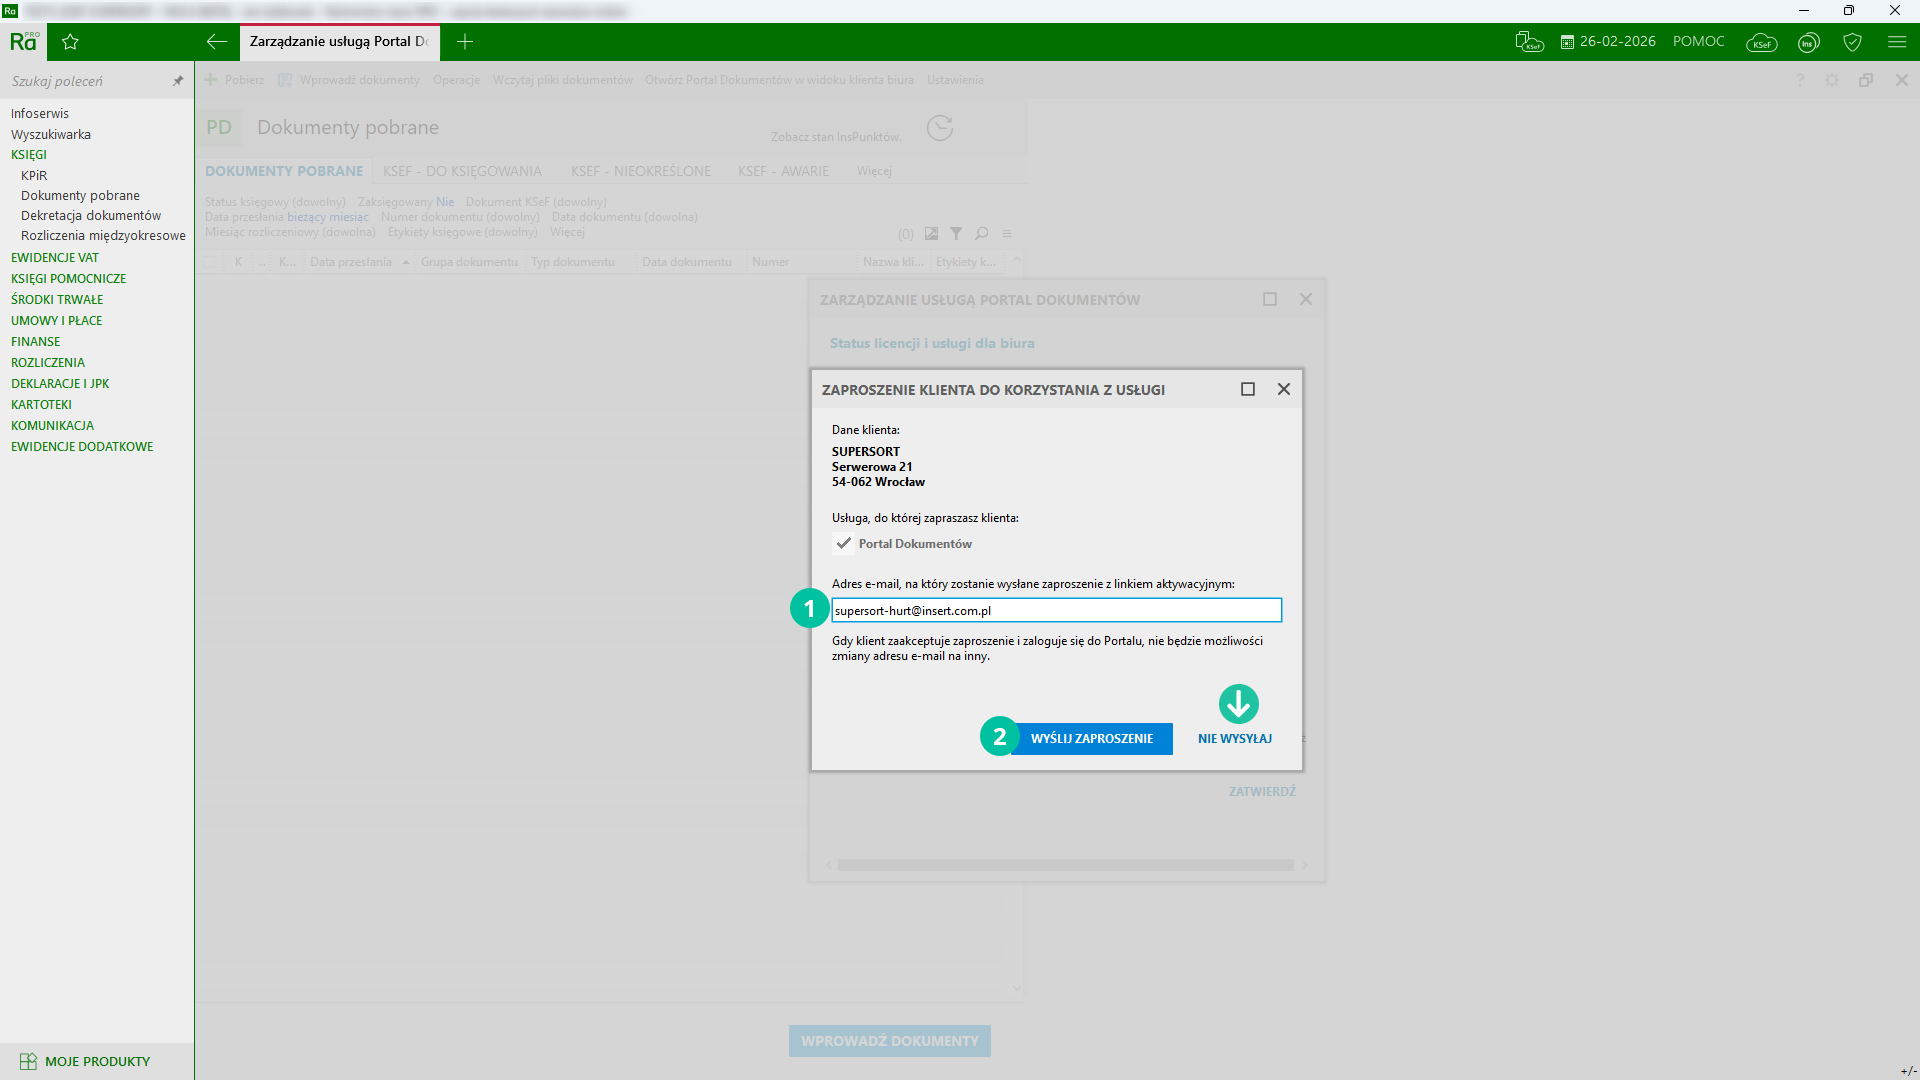The width and height of the screenshot is (1920, 1080).
Task: Open the hamburger main menu
Action: (1897, 42)
